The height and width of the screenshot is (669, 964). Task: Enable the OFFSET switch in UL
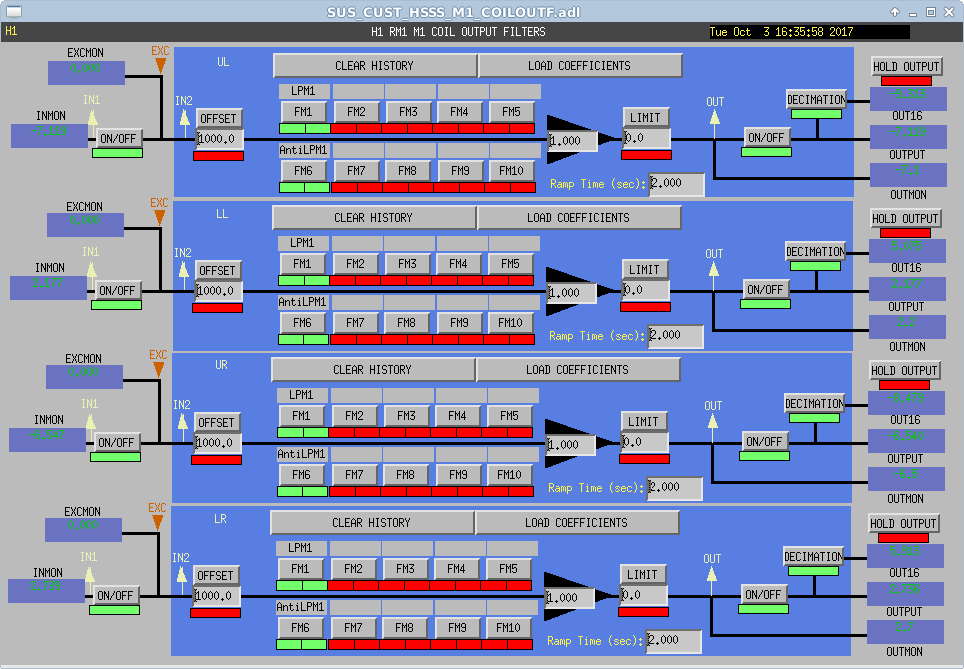219,118
